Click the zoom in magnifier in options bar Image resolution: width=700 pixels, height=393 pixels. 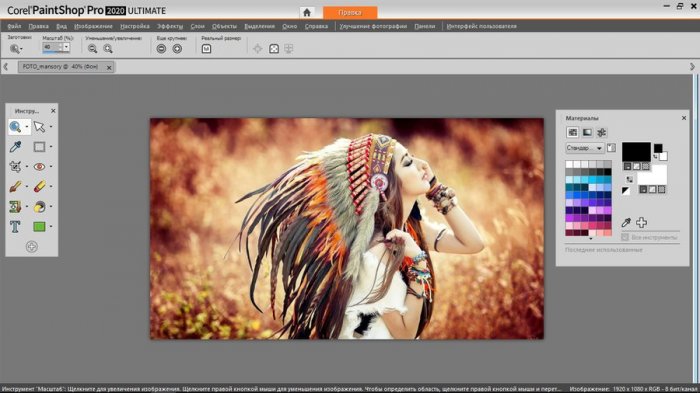click(108, 49)
